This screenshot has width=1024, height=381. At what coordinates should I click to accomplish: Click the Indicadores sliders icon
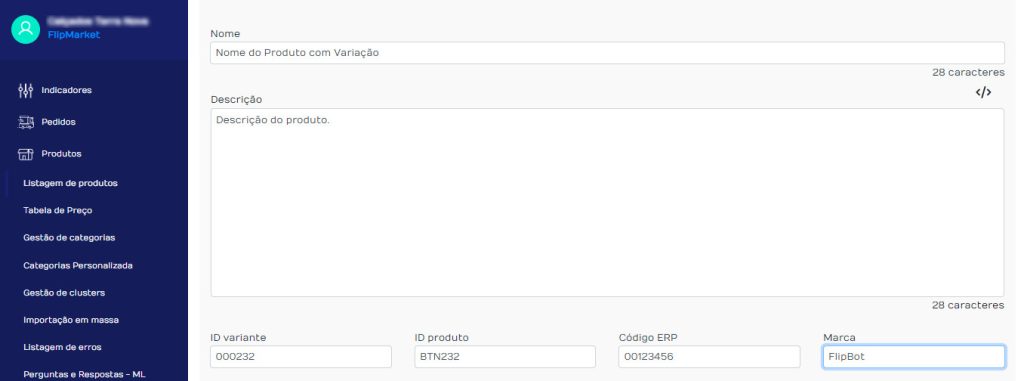[25, 90]
